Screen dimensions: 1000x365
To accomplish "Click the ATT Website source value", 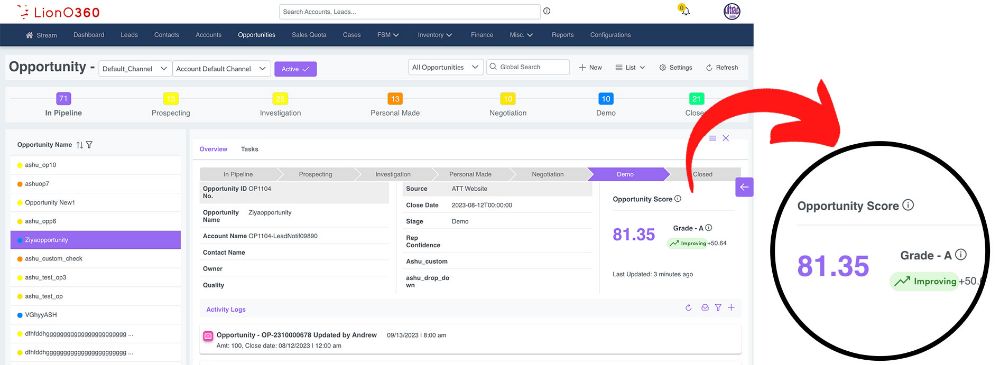I will 469,189.
